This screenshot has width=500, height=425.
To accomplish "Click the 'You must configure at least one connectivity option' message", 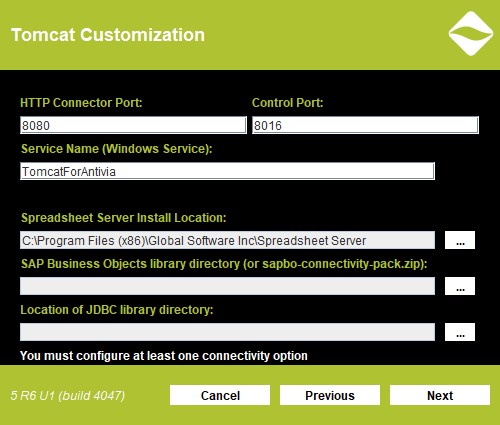I will [x=164, y=356].
